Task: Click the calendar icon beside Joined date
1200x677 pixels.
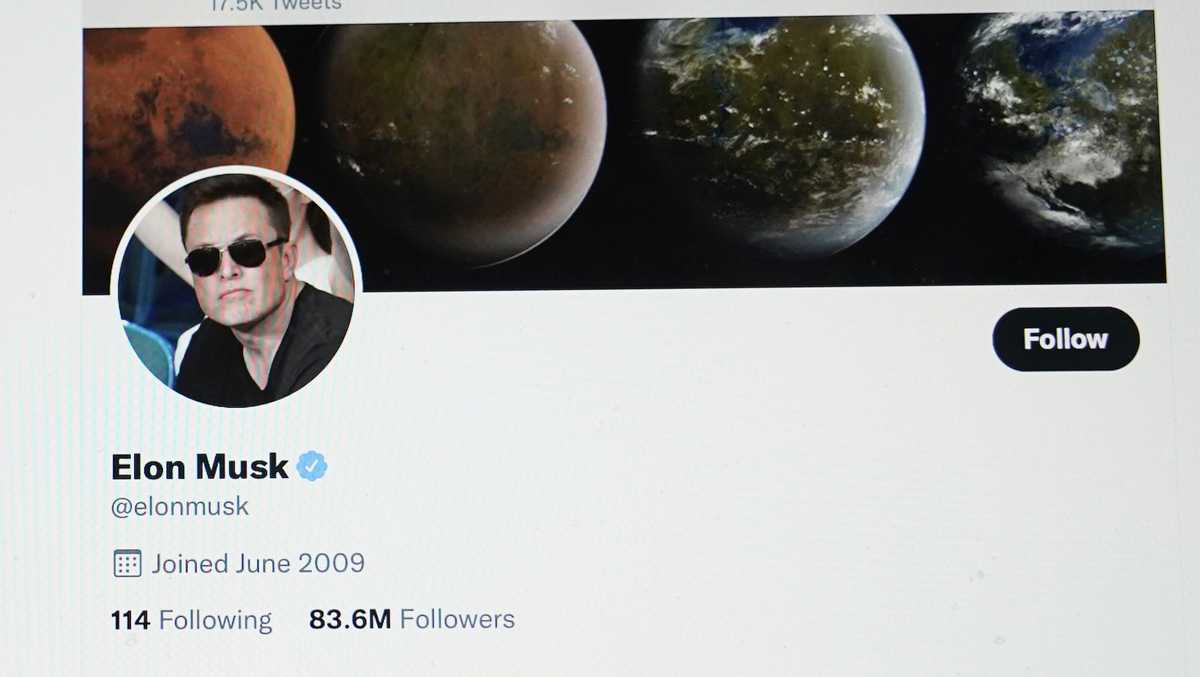Action: coord(127,563)
